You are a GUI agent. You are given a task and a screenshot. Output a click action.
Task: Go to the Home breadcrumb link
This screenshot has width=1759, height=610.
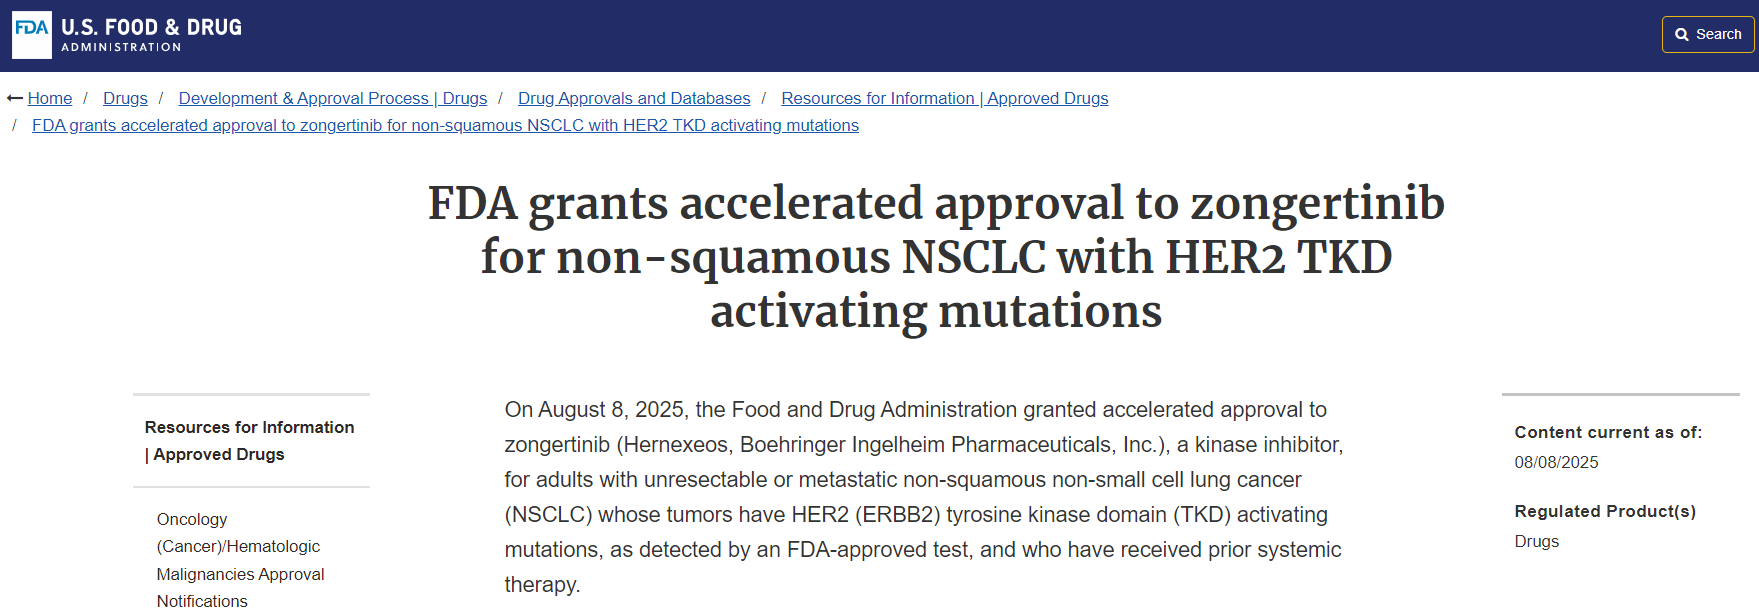(50, 98)
